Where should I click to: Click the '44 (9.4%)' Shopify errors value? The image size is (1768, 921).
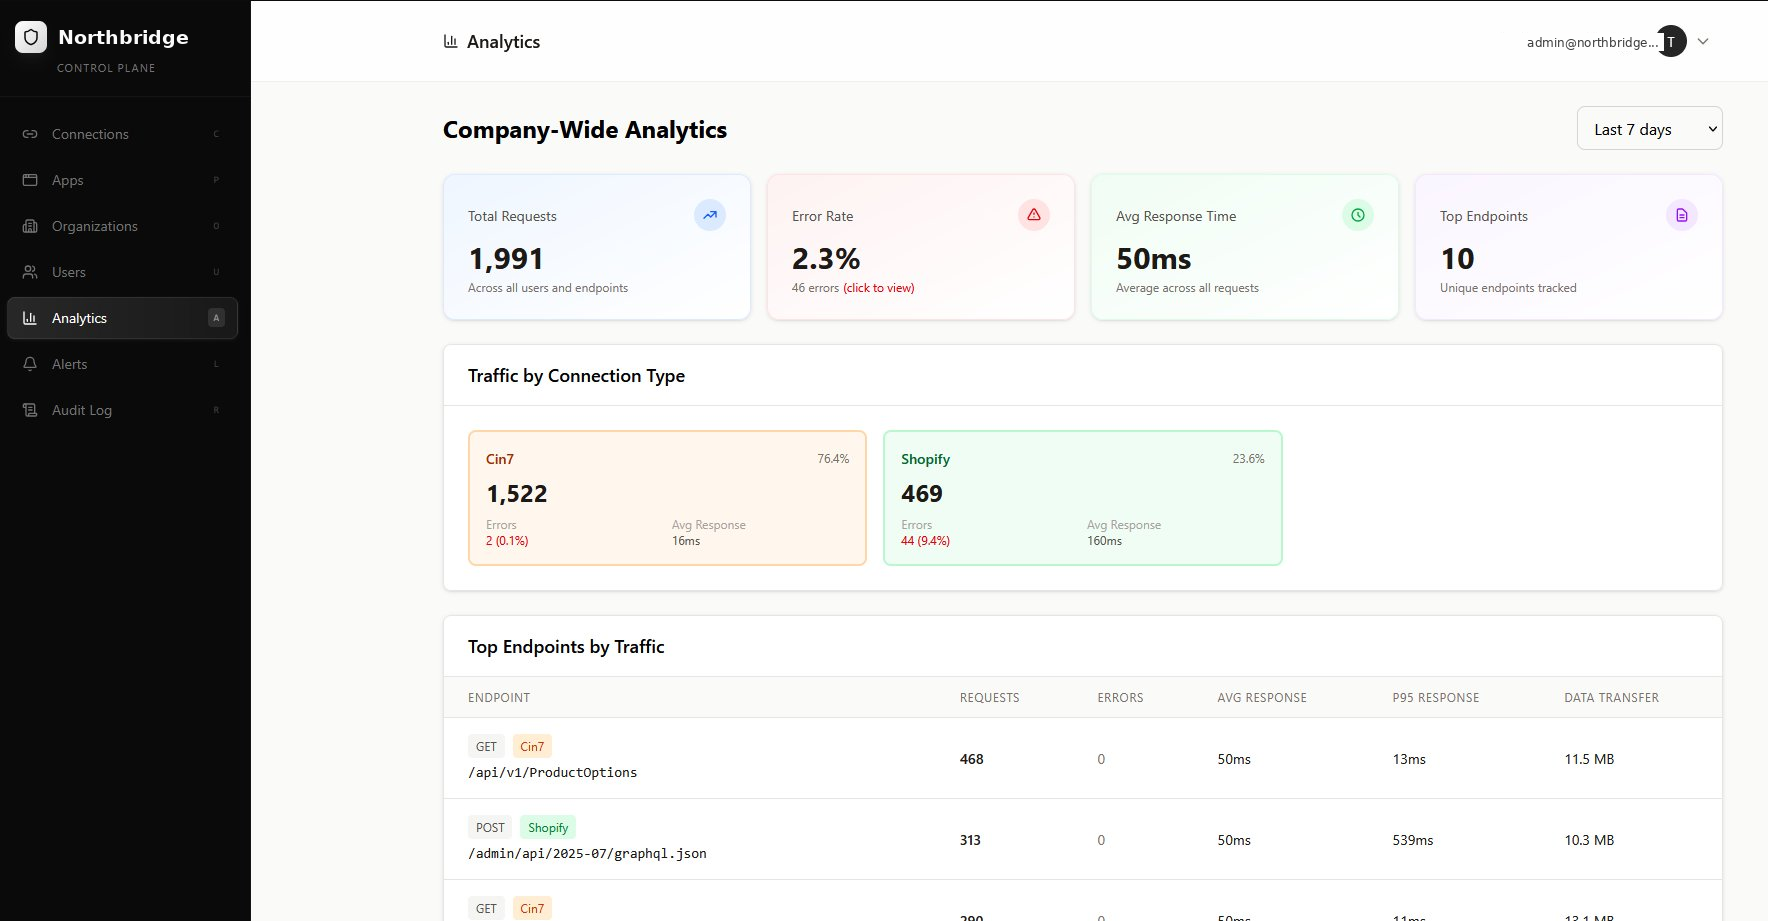click(925, 541)
